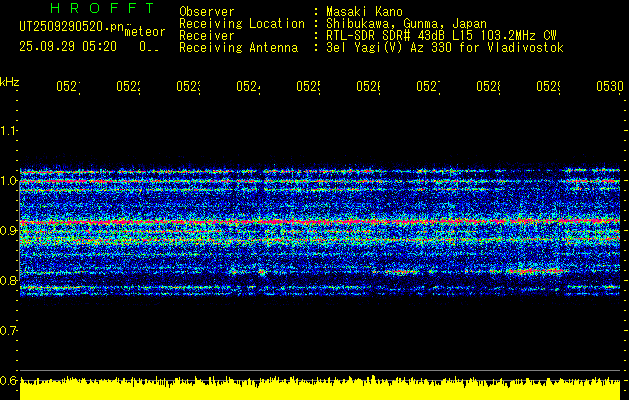Click the 1.0 kHz axis label
The image size is (629, 400).
point(8,181)
